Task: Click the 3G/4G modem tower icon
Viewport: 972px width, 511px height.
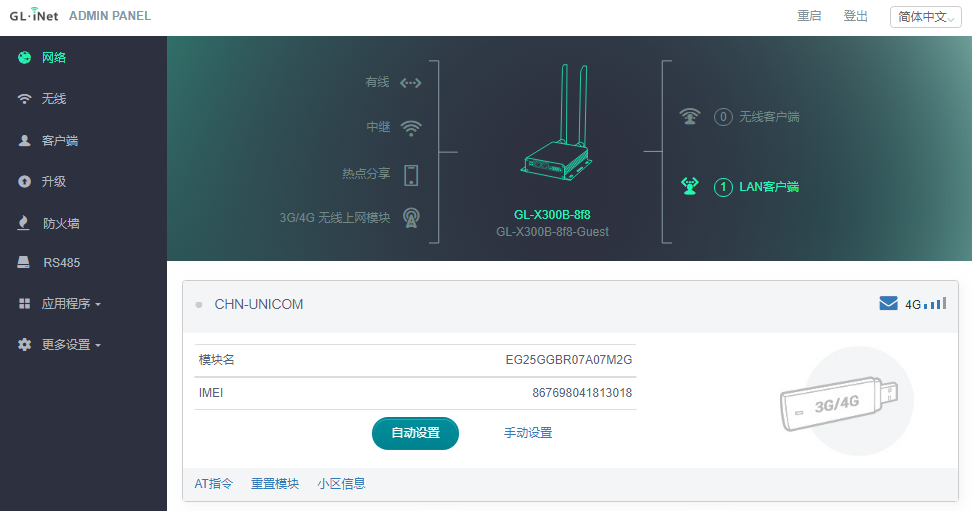Action: [411, 218]
